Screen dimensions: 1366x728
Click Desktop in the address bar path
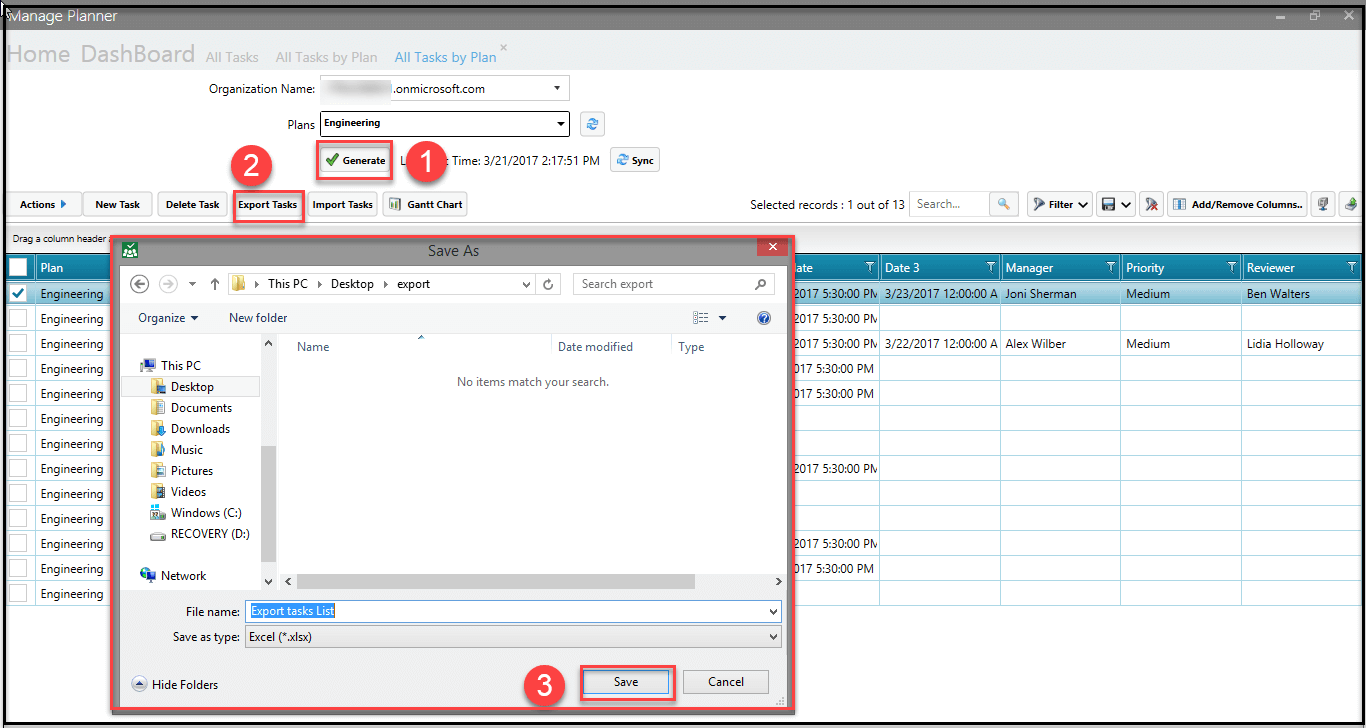352,284
